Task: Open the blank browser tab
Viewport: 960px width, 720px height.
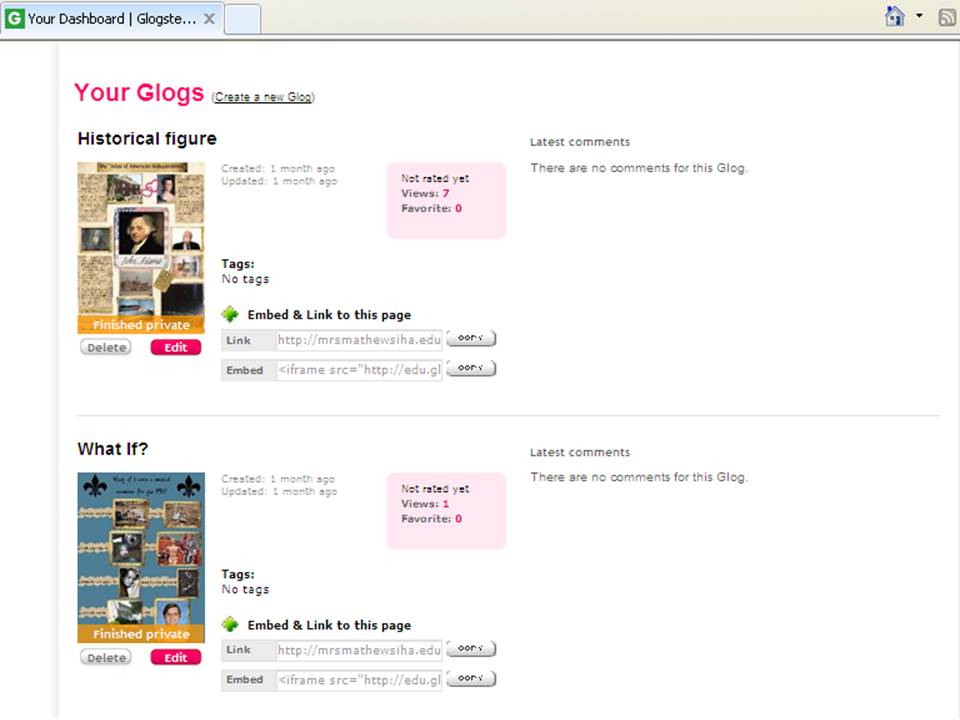Action: coord(240,17)
